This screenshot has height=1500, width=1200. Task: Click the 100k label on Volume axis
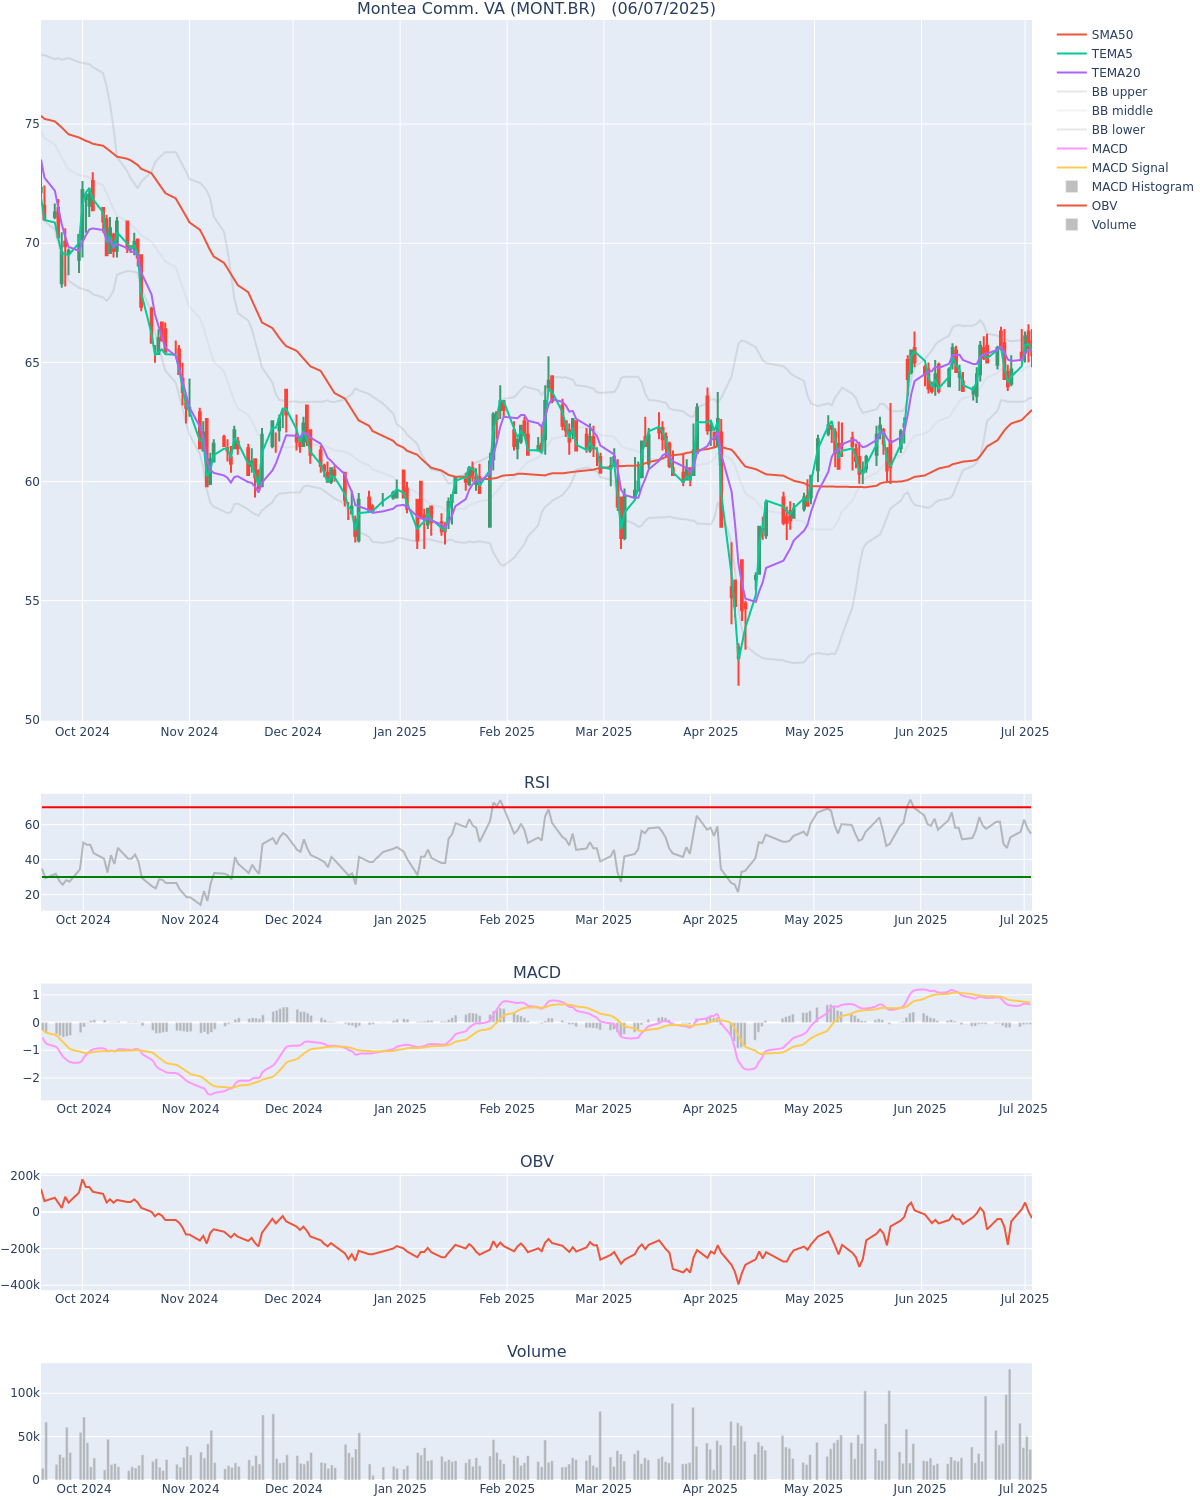point(25,1393)
